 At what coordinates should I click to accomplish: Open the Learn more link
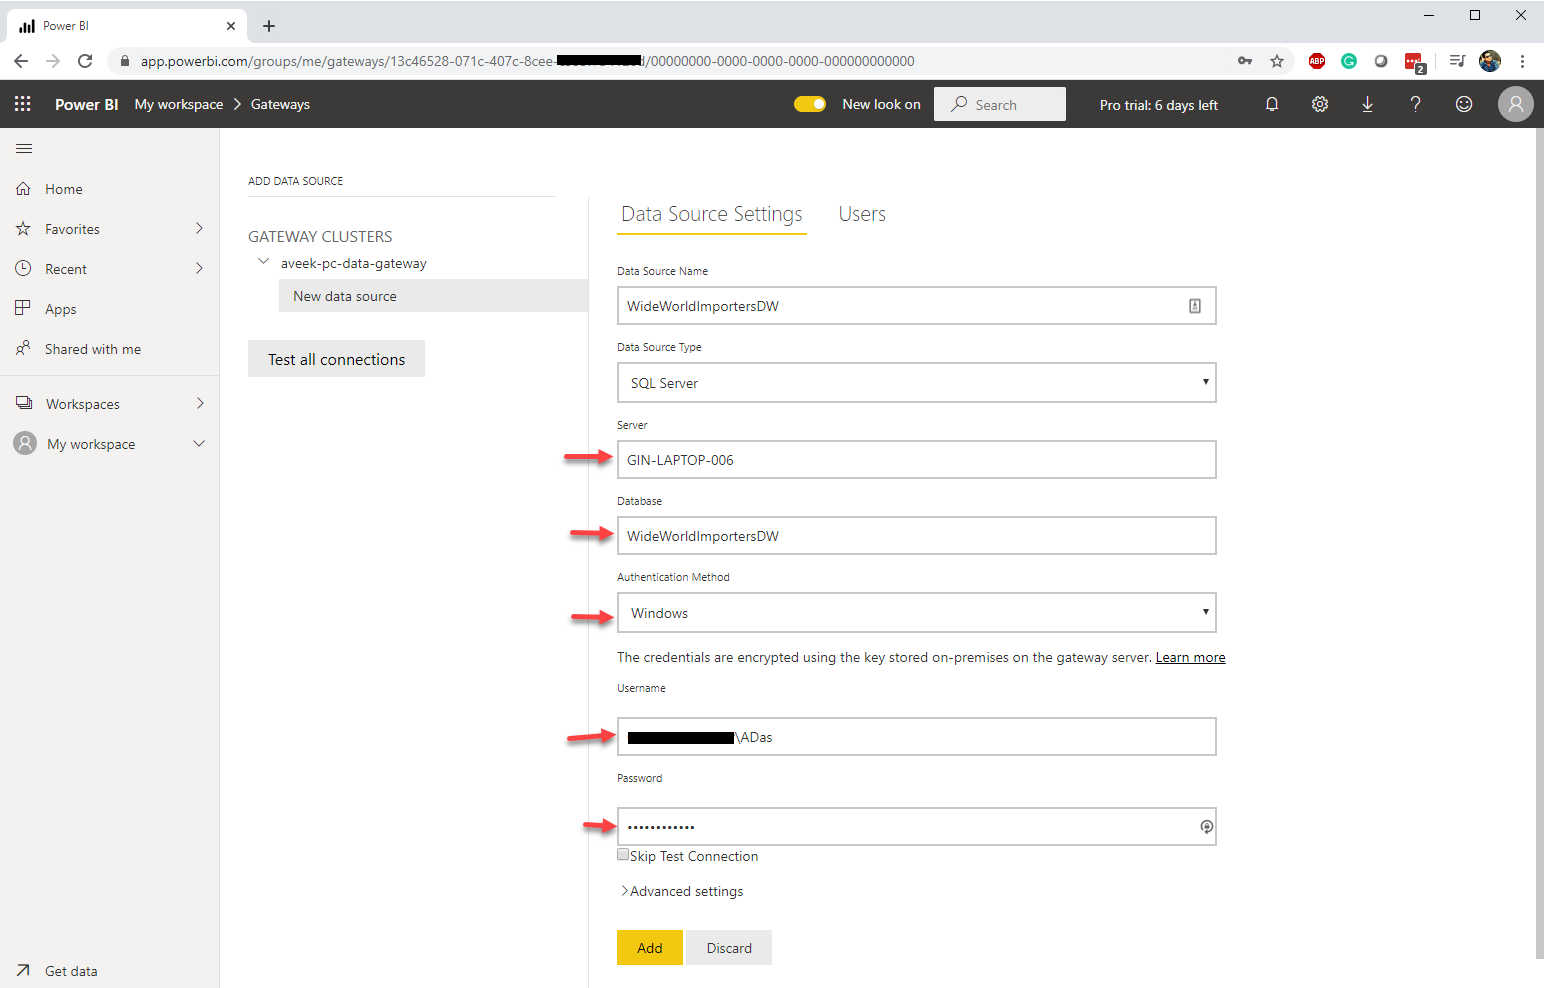1189,657
